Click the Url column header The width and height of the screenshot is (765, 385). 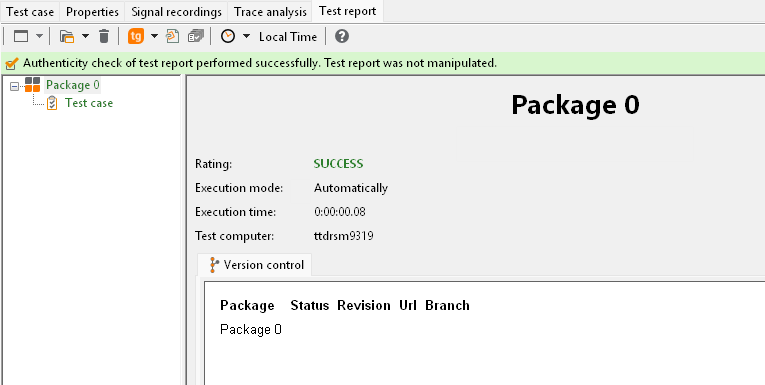pyautogui.click(x=408, y=305)
